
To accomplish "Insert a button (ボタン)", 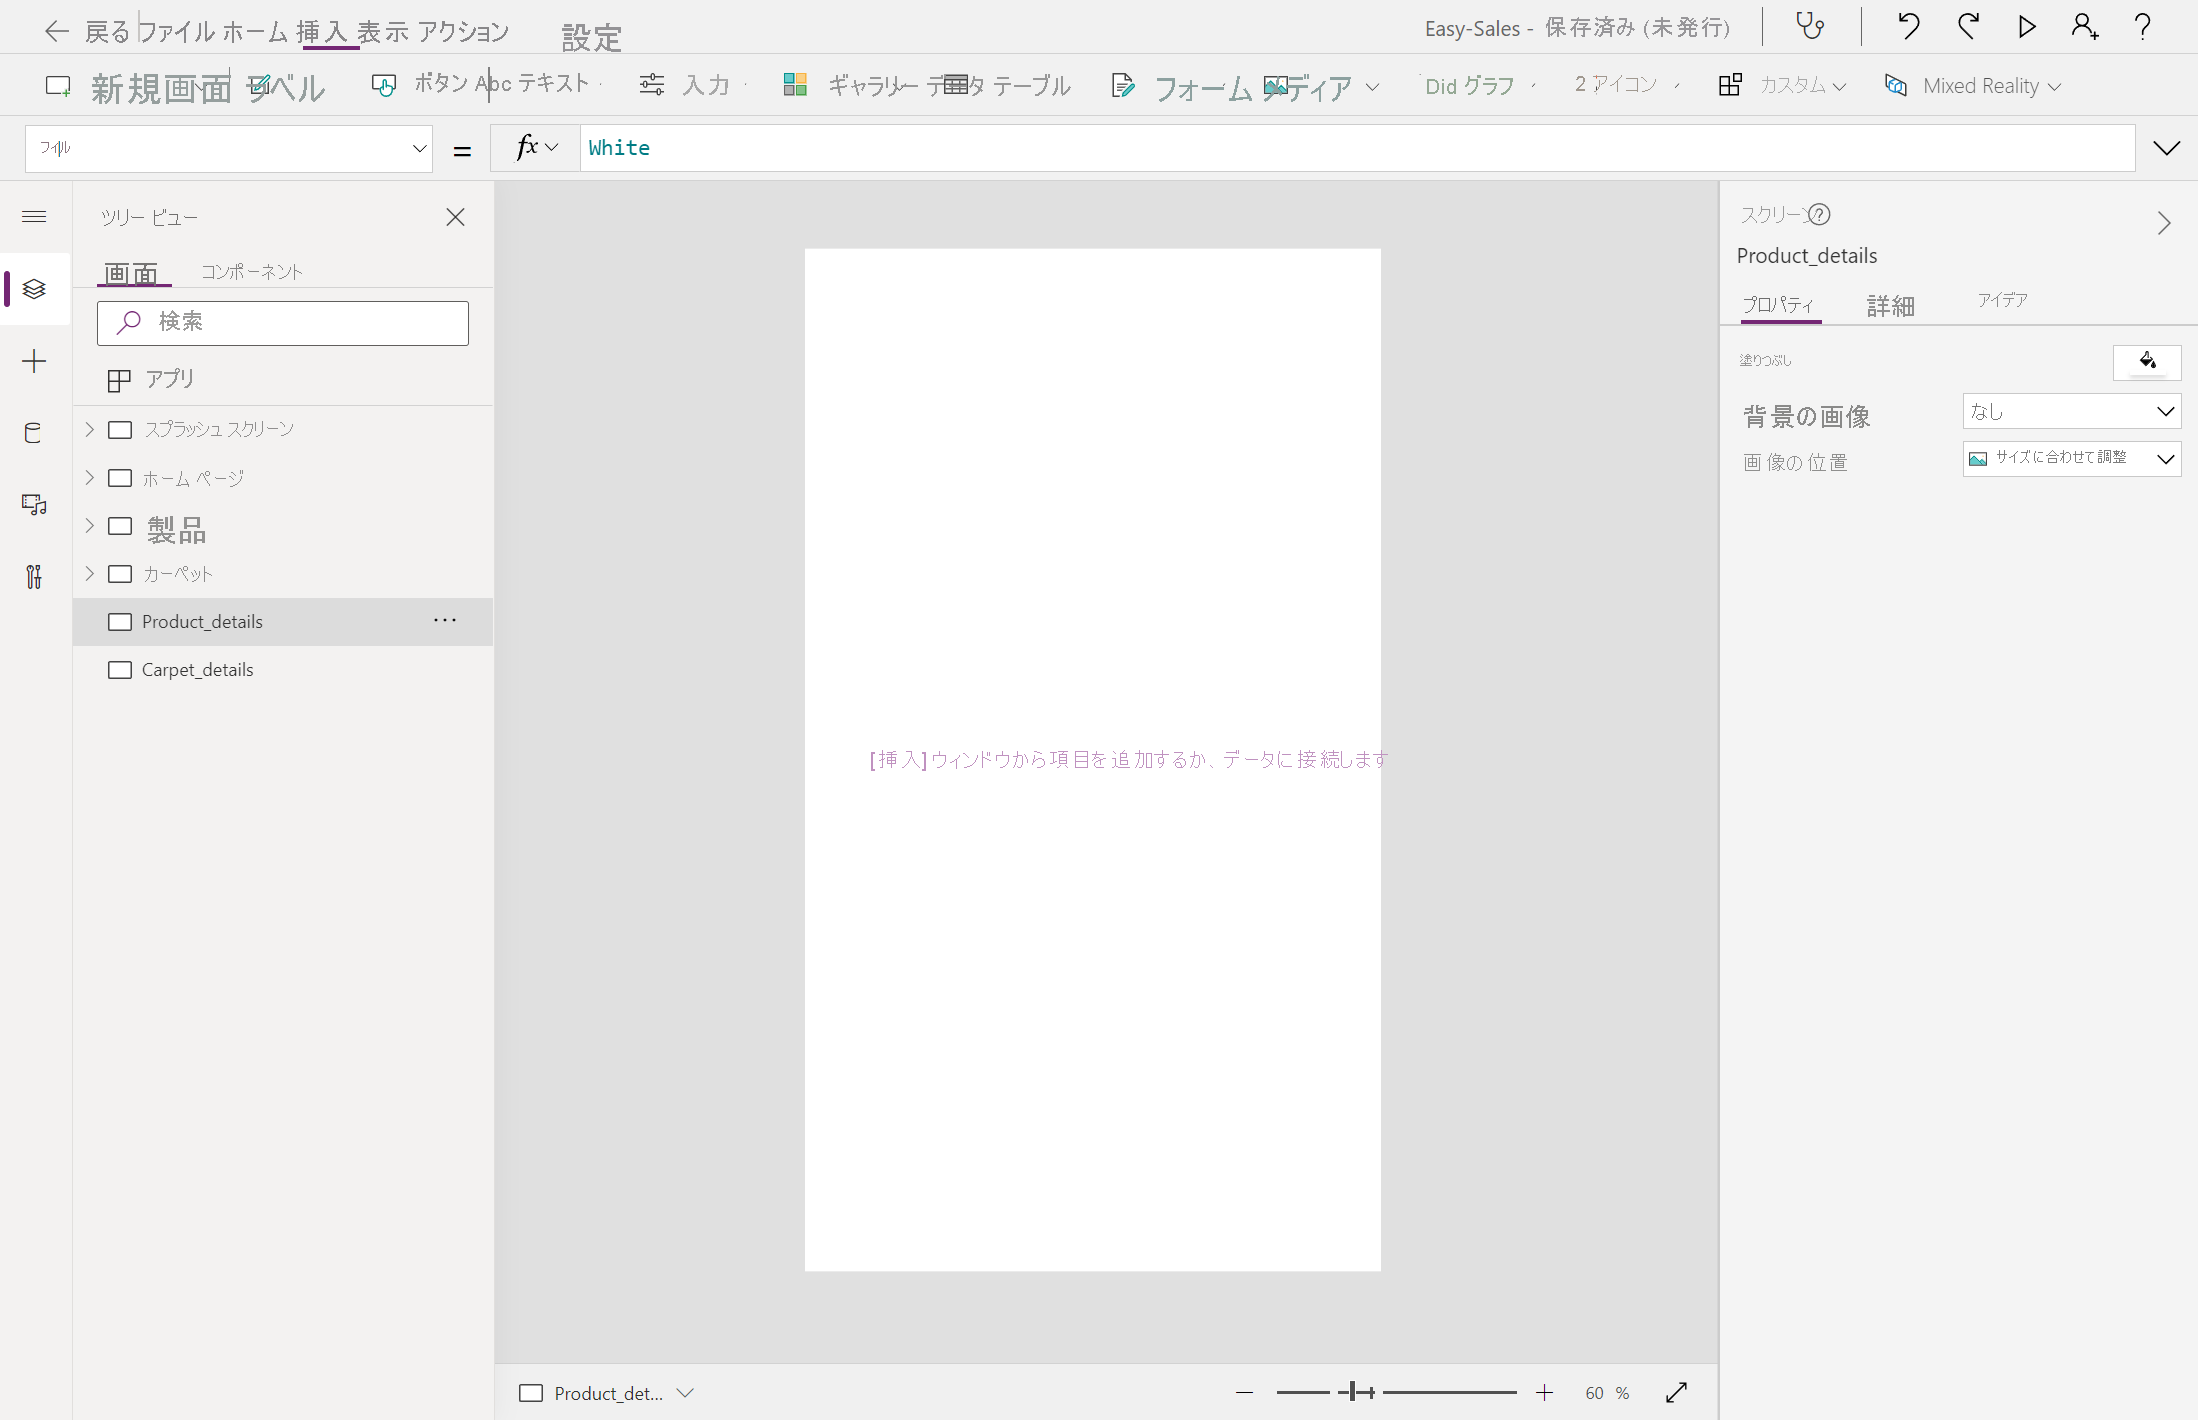I will click(420, 84).
